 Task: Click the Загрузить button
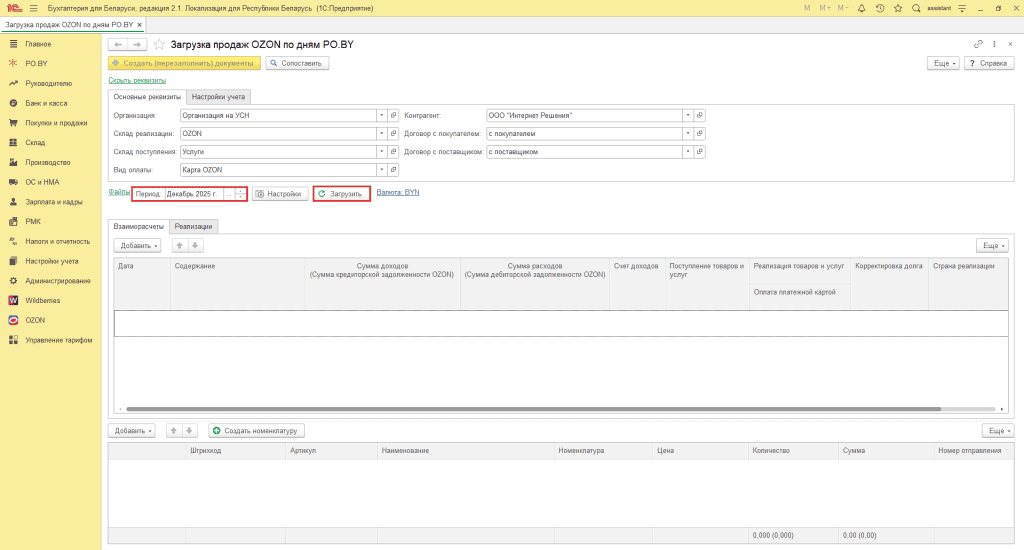tap(341, 194)
